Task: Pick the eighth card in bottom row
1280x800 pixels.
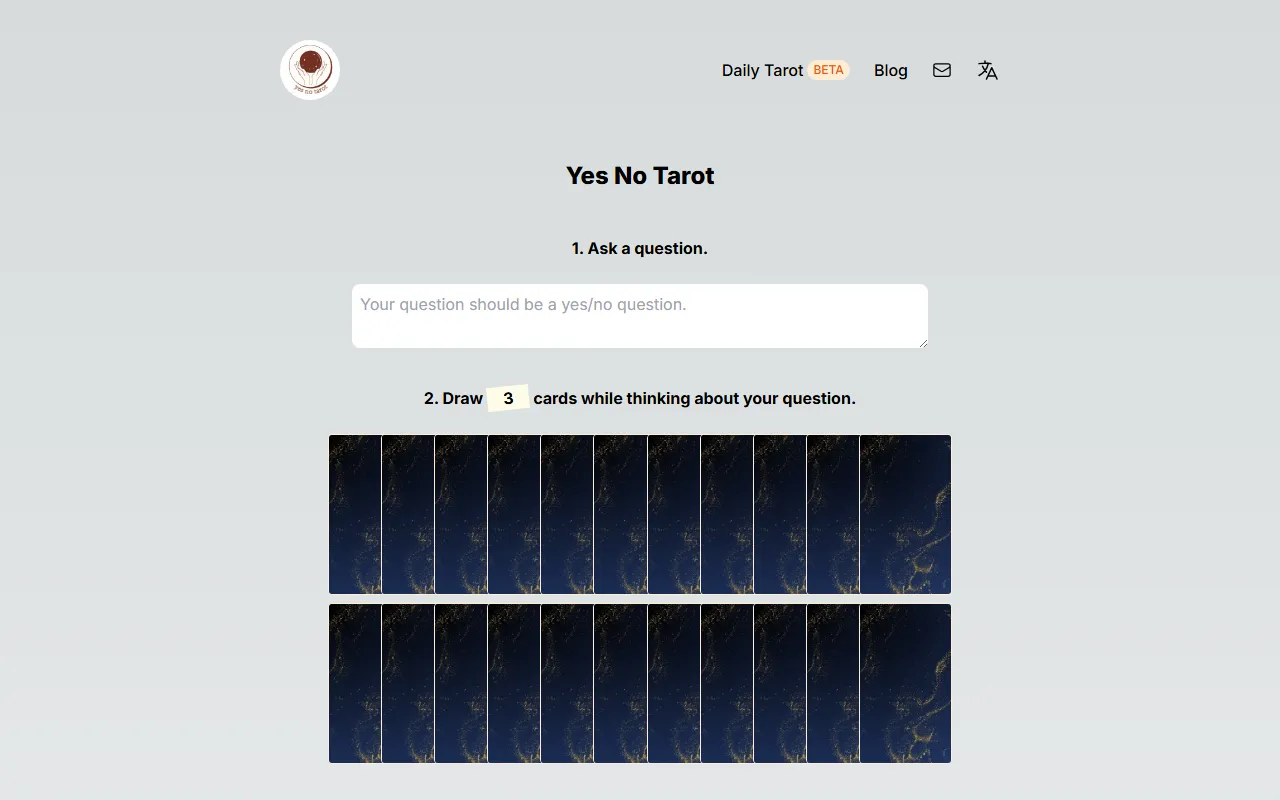Action: pyautogui.click(x=727, y=683)
